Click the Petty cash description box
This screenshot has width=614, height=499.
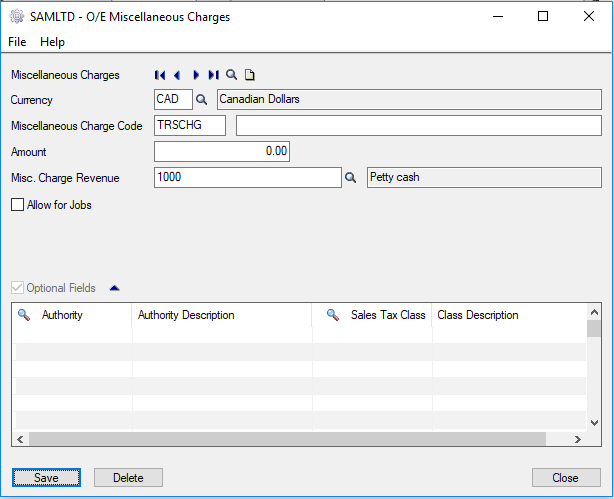[484, 177]
